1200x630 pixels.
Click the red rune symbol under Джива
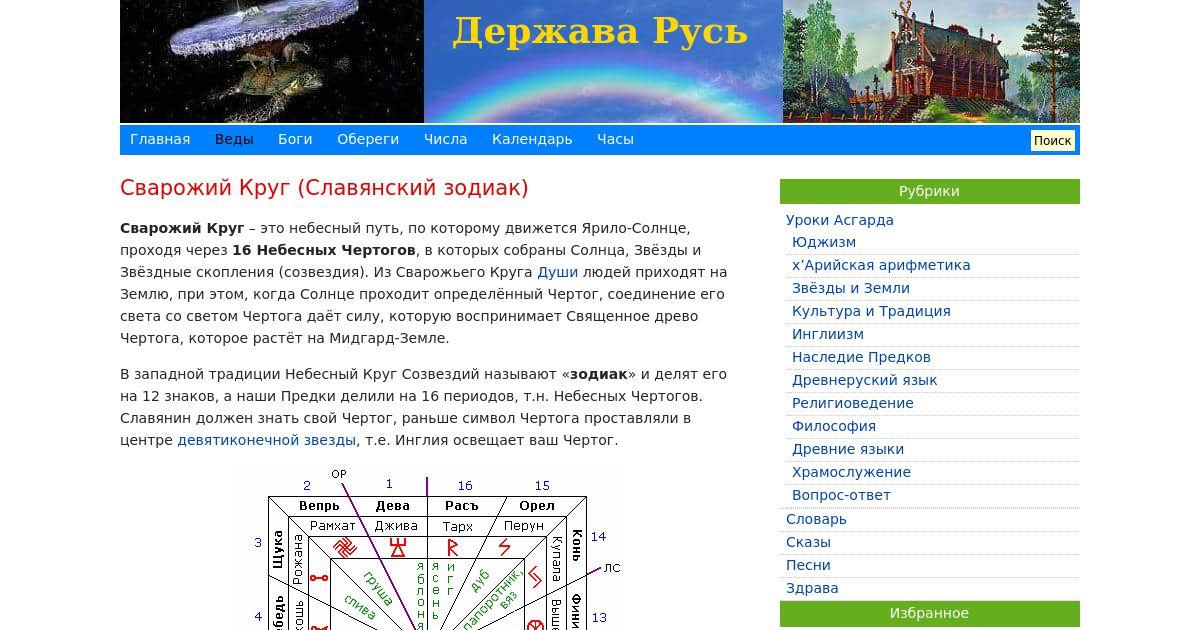398,548
